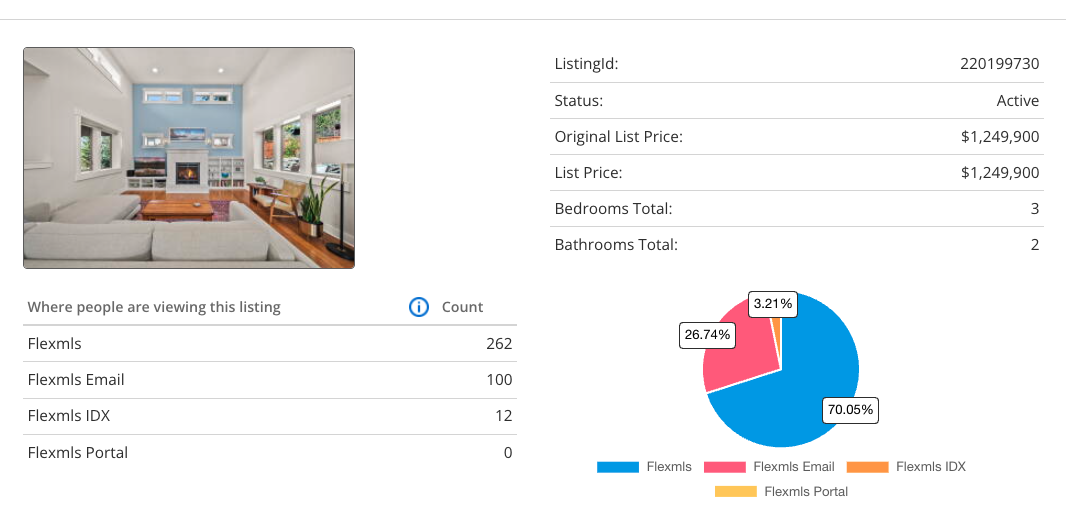This screenshot has width=1066, height=517.
Task: Select the Flexmls Email table row
Action: click(270, 380)
